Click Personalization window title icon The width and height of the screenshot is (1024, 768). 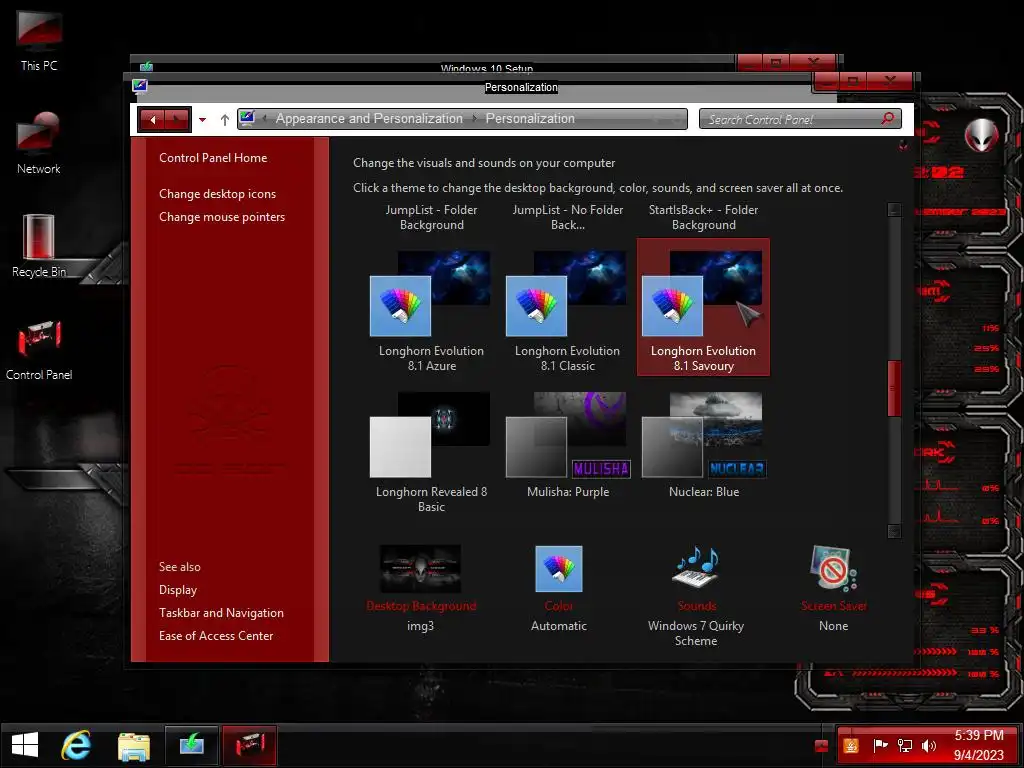(139, 86)
